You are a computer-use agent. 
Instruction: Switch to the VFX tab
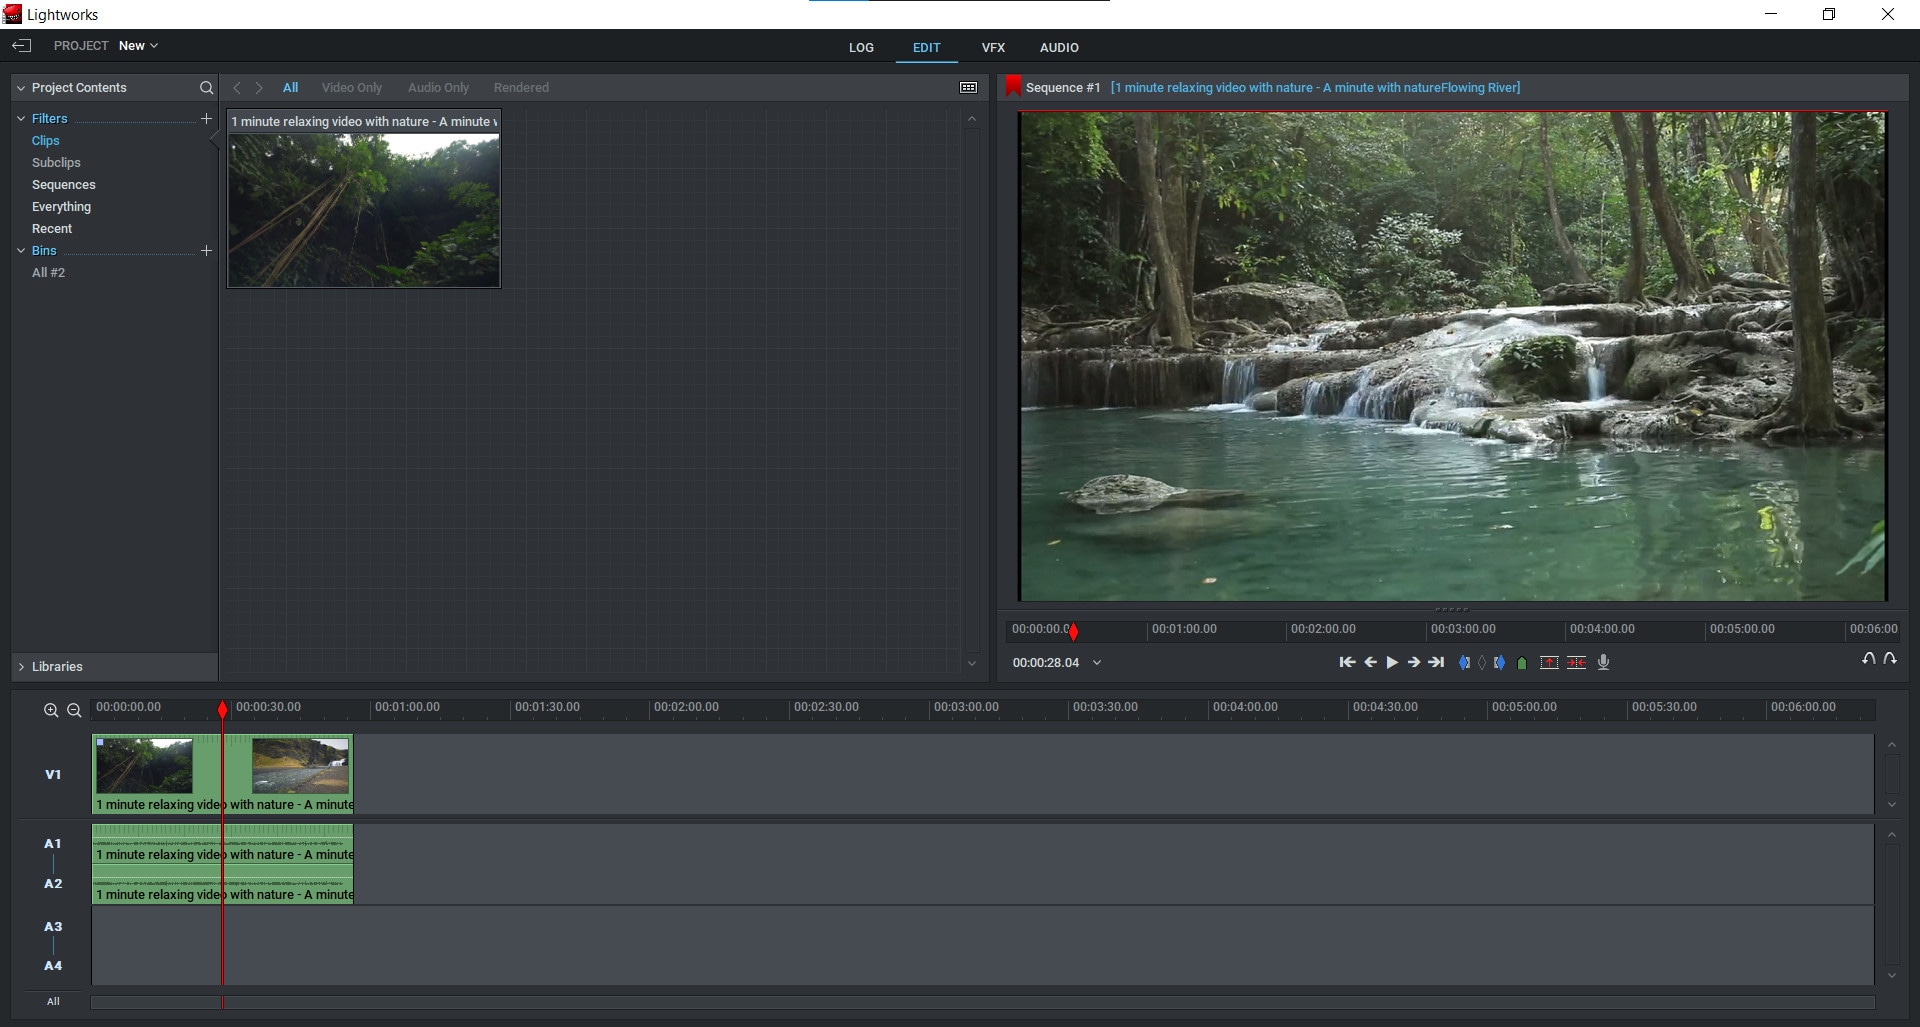992,48
